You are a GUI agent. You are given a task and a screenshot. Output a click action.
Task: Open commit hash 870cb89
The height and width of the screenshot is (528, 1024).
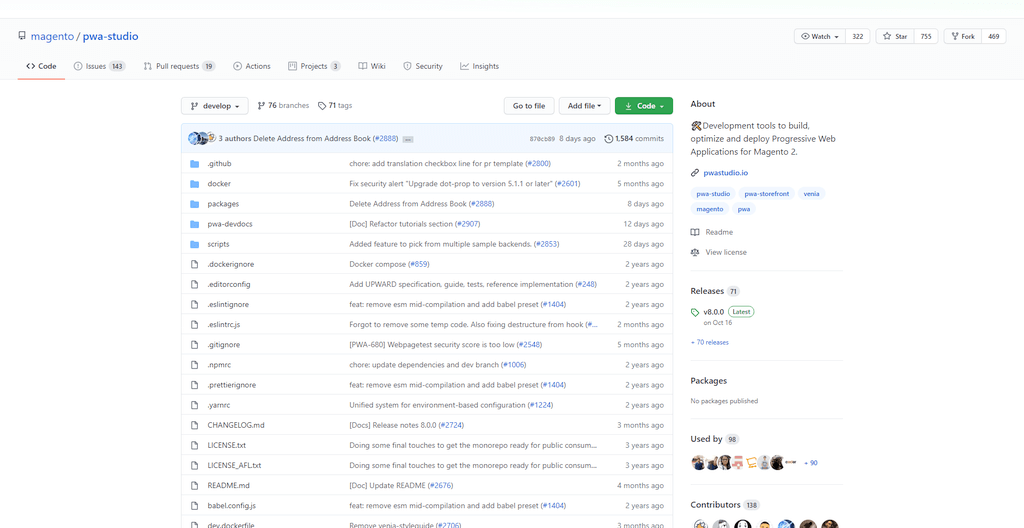point(542,139)
